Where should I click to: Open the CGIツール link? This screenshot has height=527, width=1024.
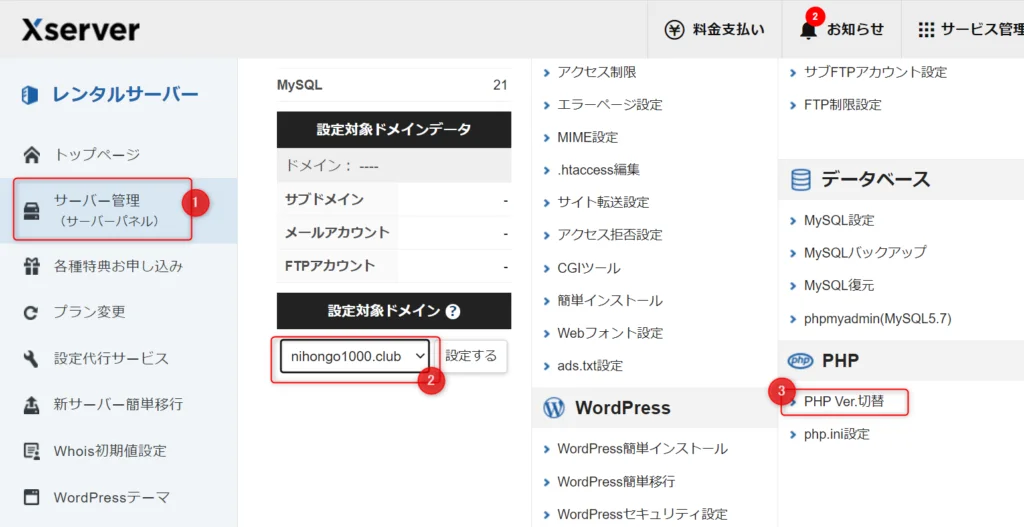point(588,268)
